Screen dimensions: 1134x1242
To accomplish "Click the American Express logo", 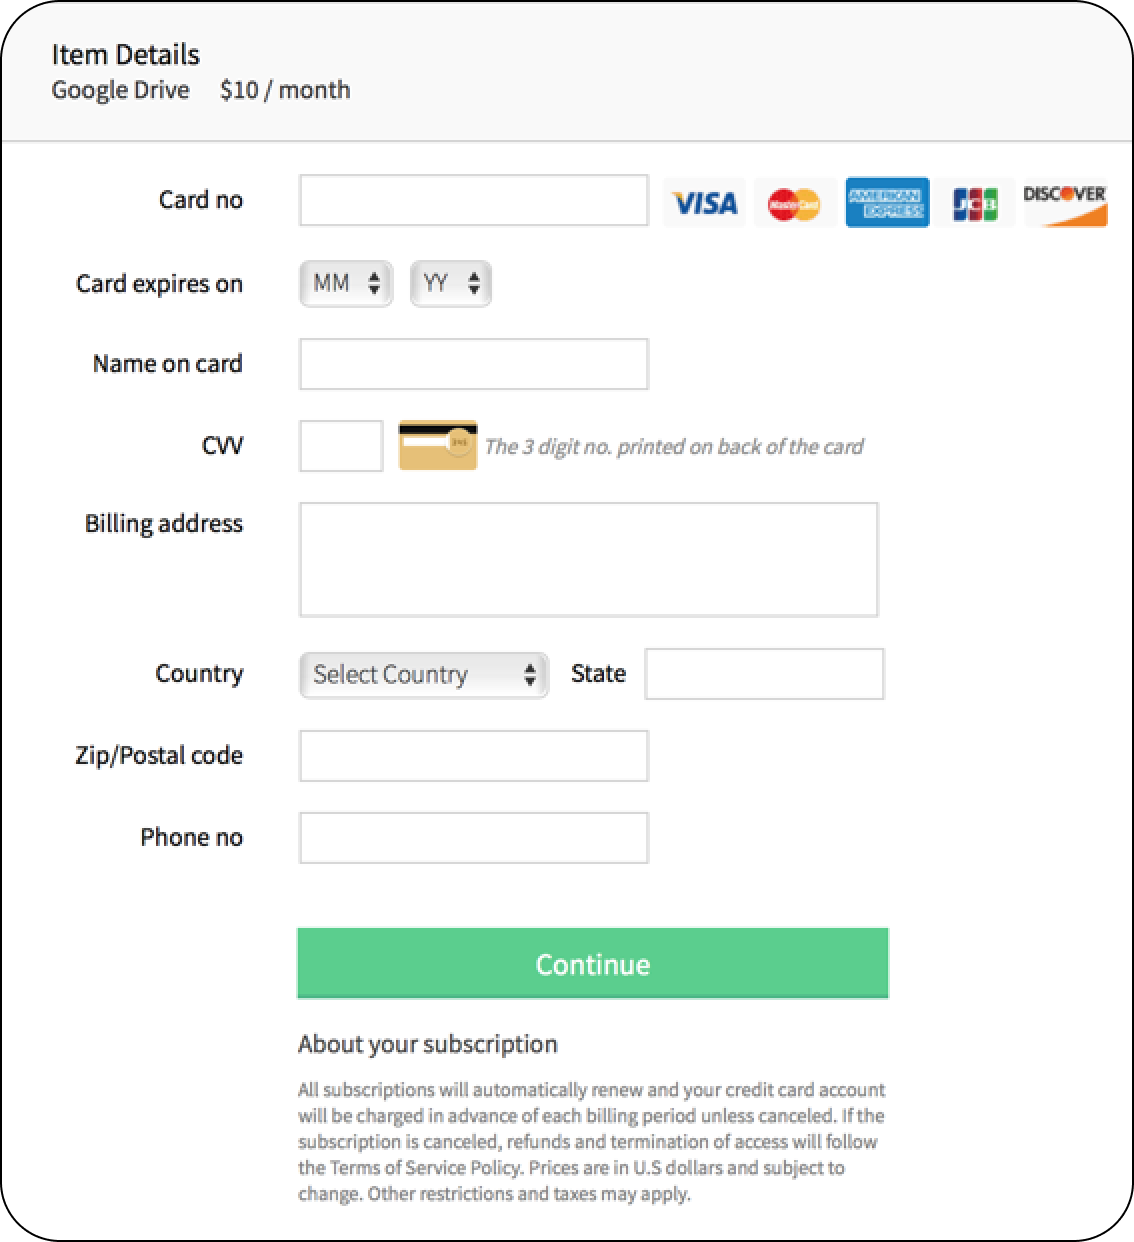I will (x=886, y=203).
